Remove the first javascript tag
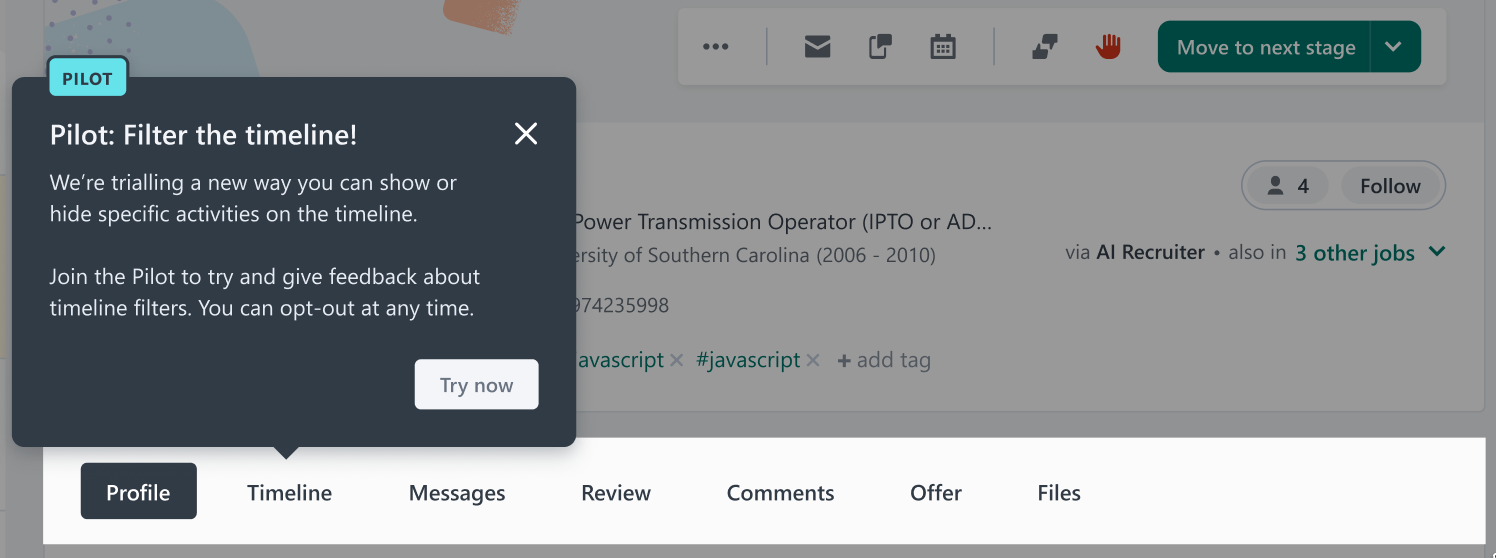Viewport: 1496px width, 558px height. tap(677, 360)
